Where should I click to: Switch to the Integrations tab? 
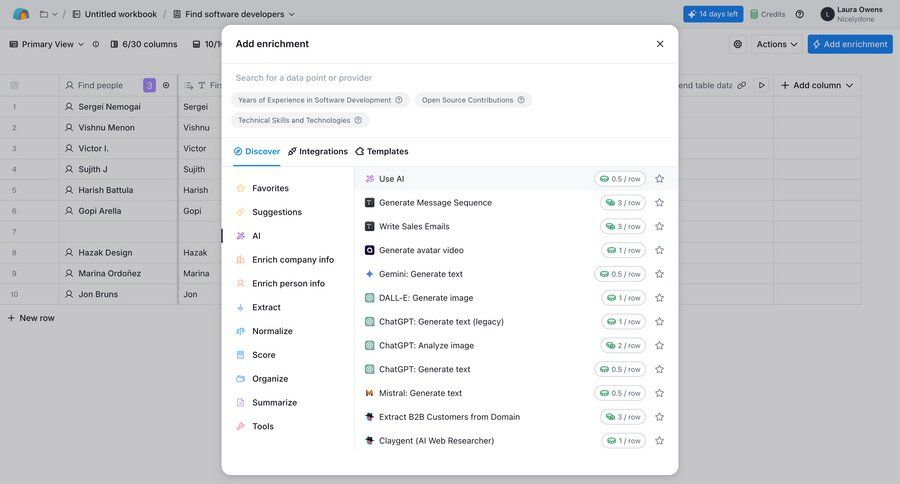318,152
